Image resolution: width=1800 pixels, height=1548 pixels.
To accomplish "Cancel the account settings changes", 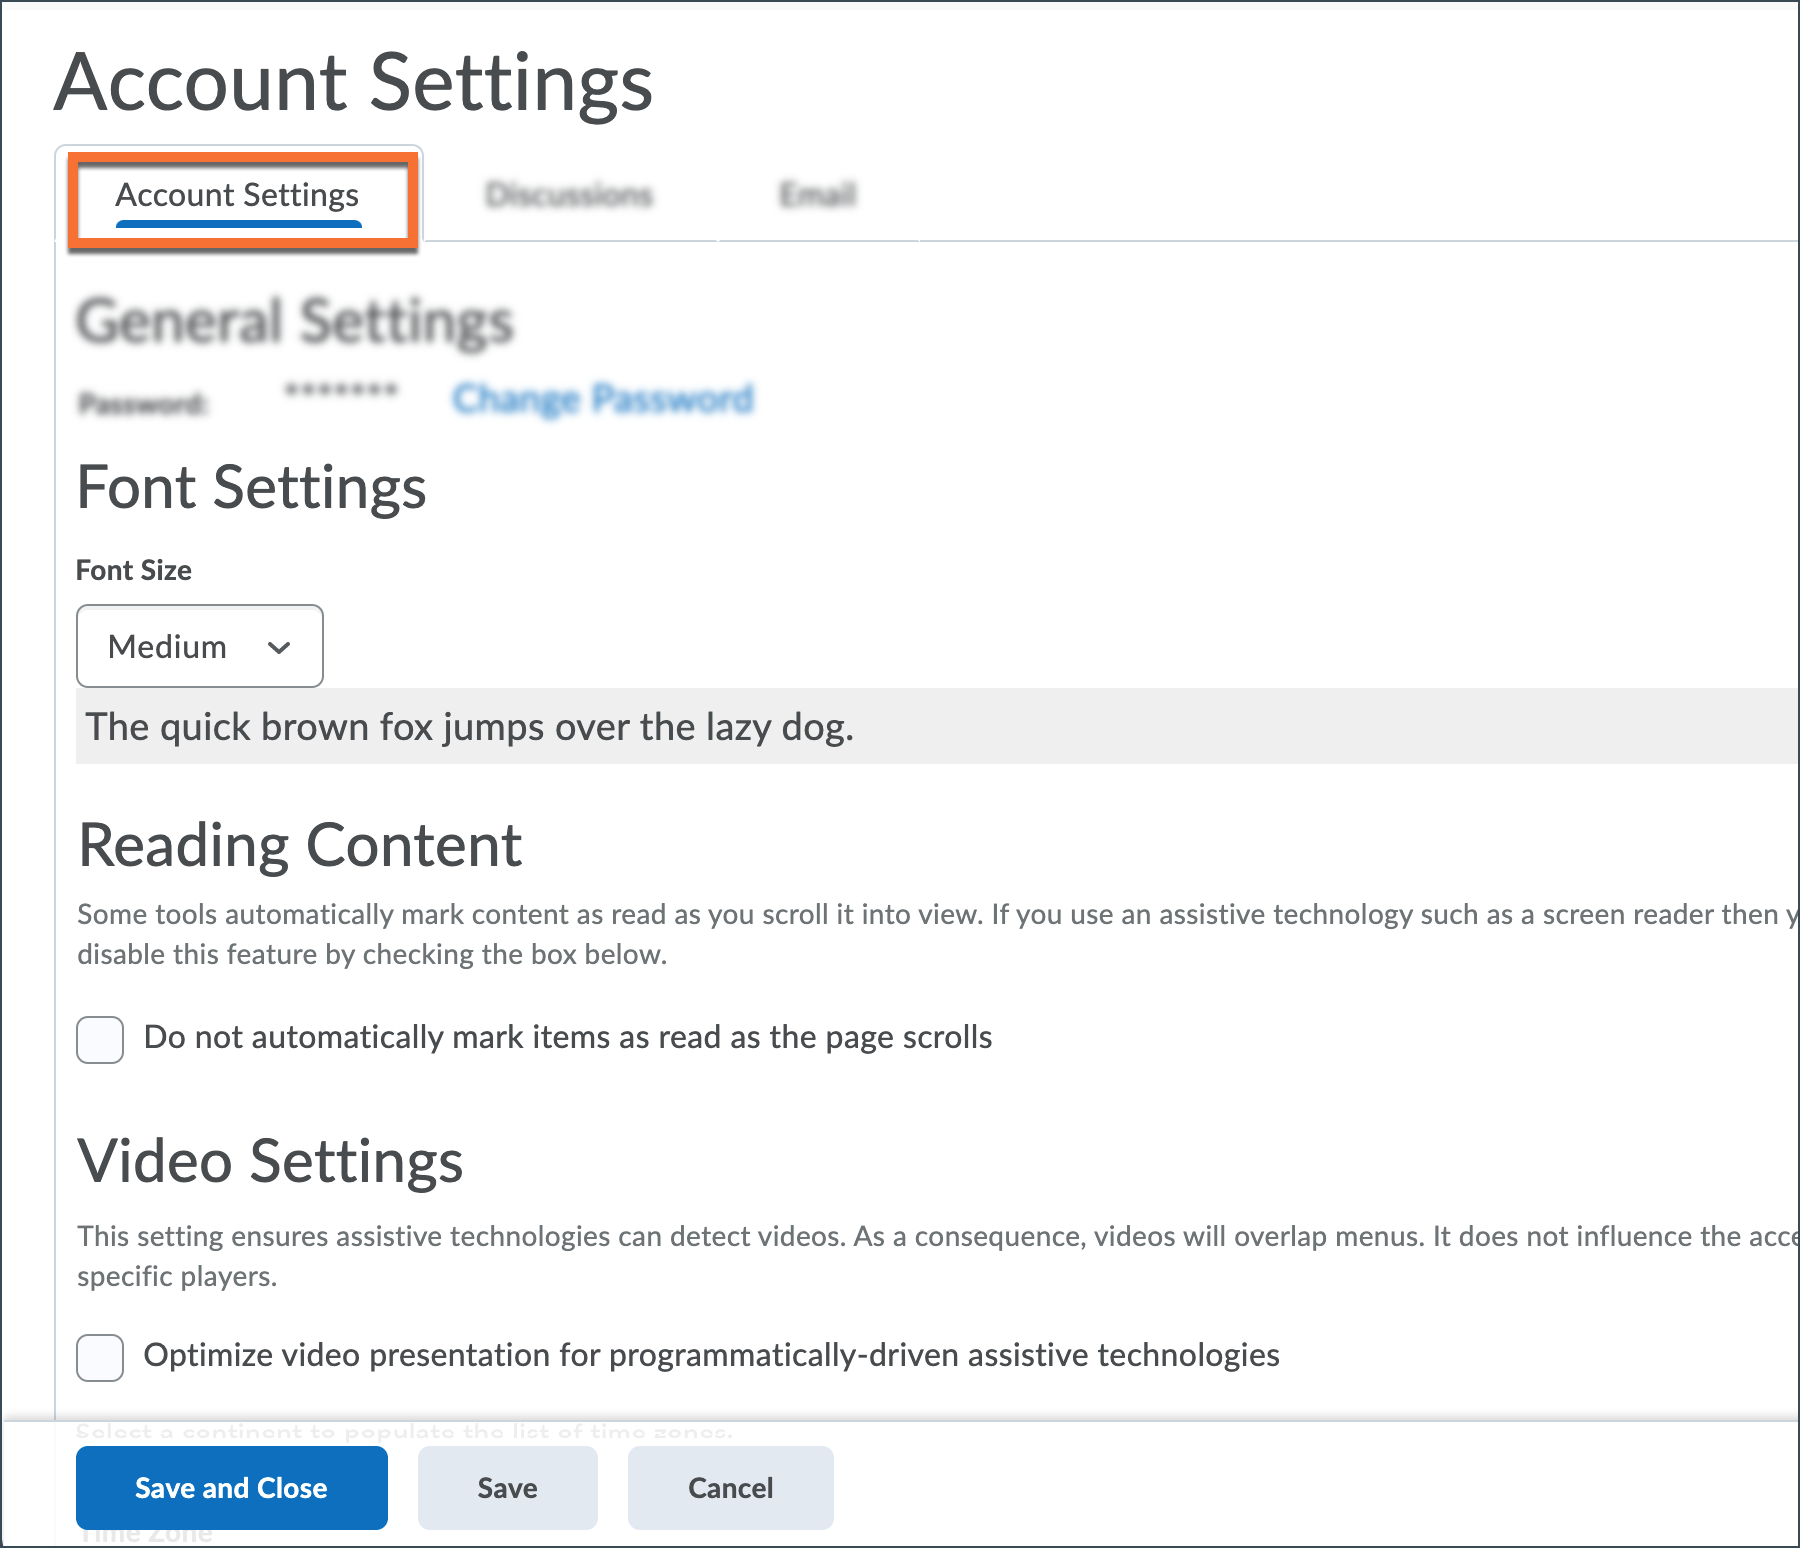I will pos(730,1488).
